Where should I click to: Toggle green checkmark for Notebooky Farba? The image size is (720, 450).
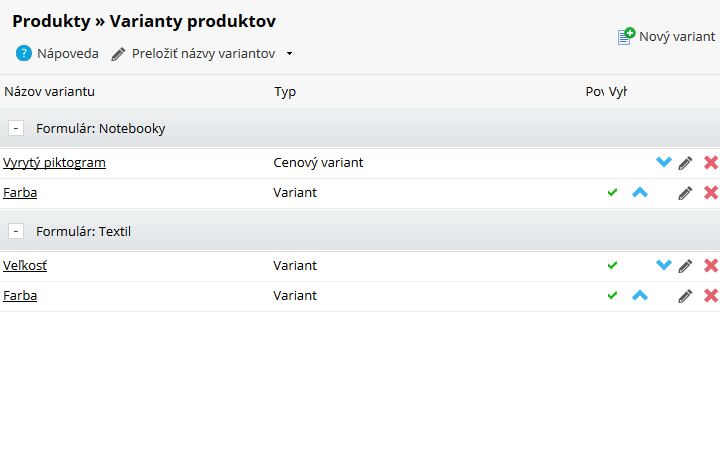point(613,192)
